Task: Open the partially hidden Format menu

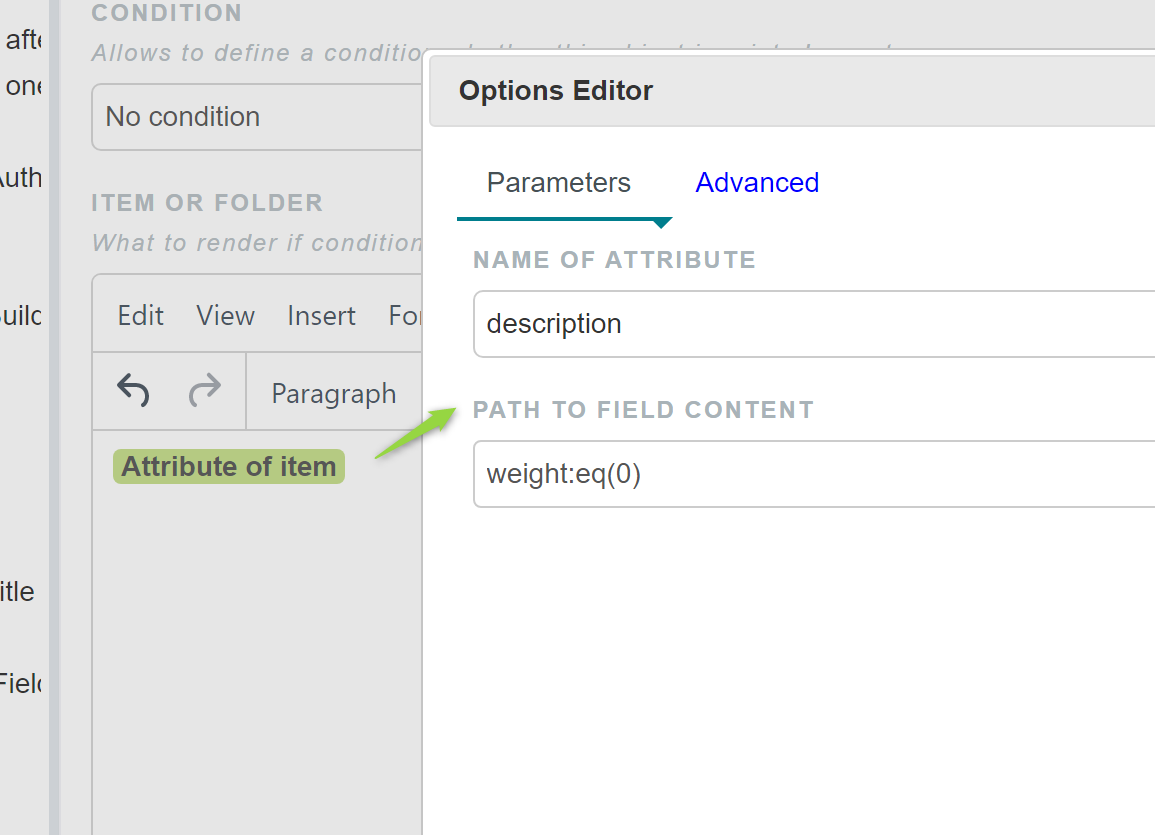Action: [405, 316]
